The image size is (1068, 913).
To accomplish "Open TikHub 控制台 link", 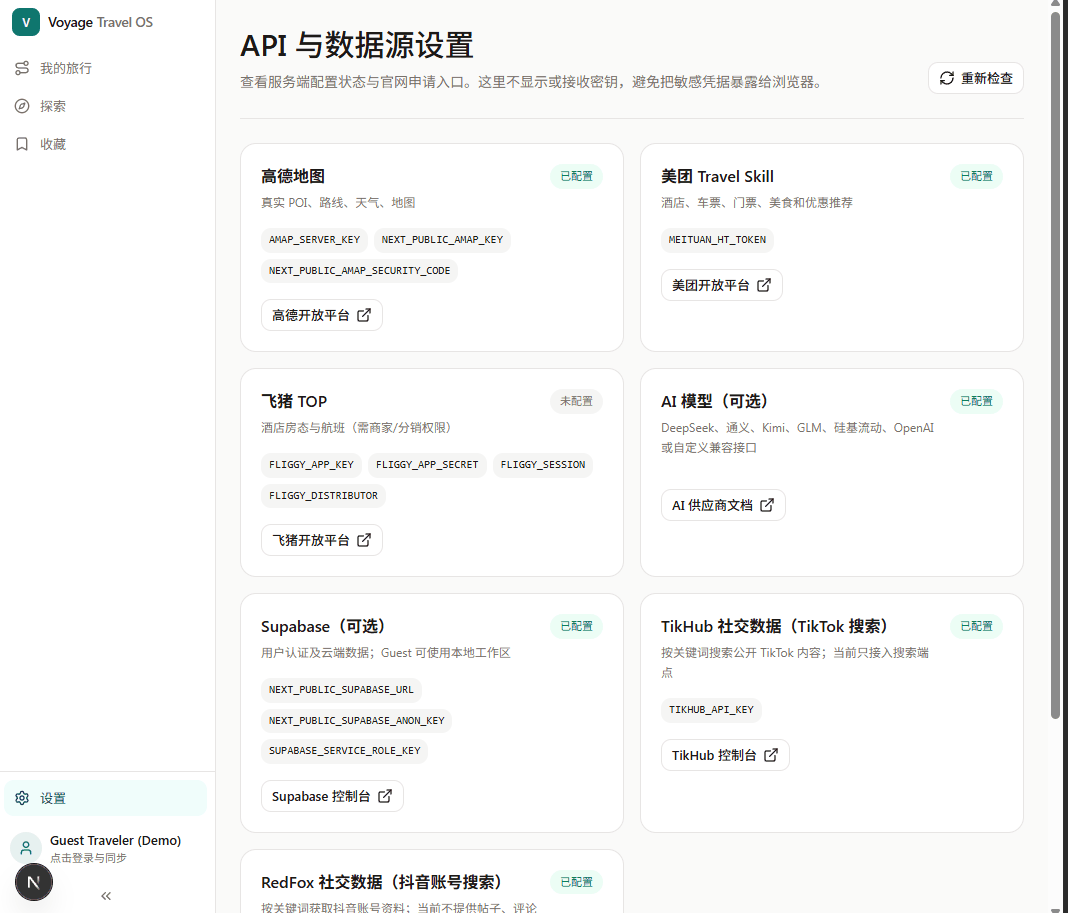I will [725, 755].
